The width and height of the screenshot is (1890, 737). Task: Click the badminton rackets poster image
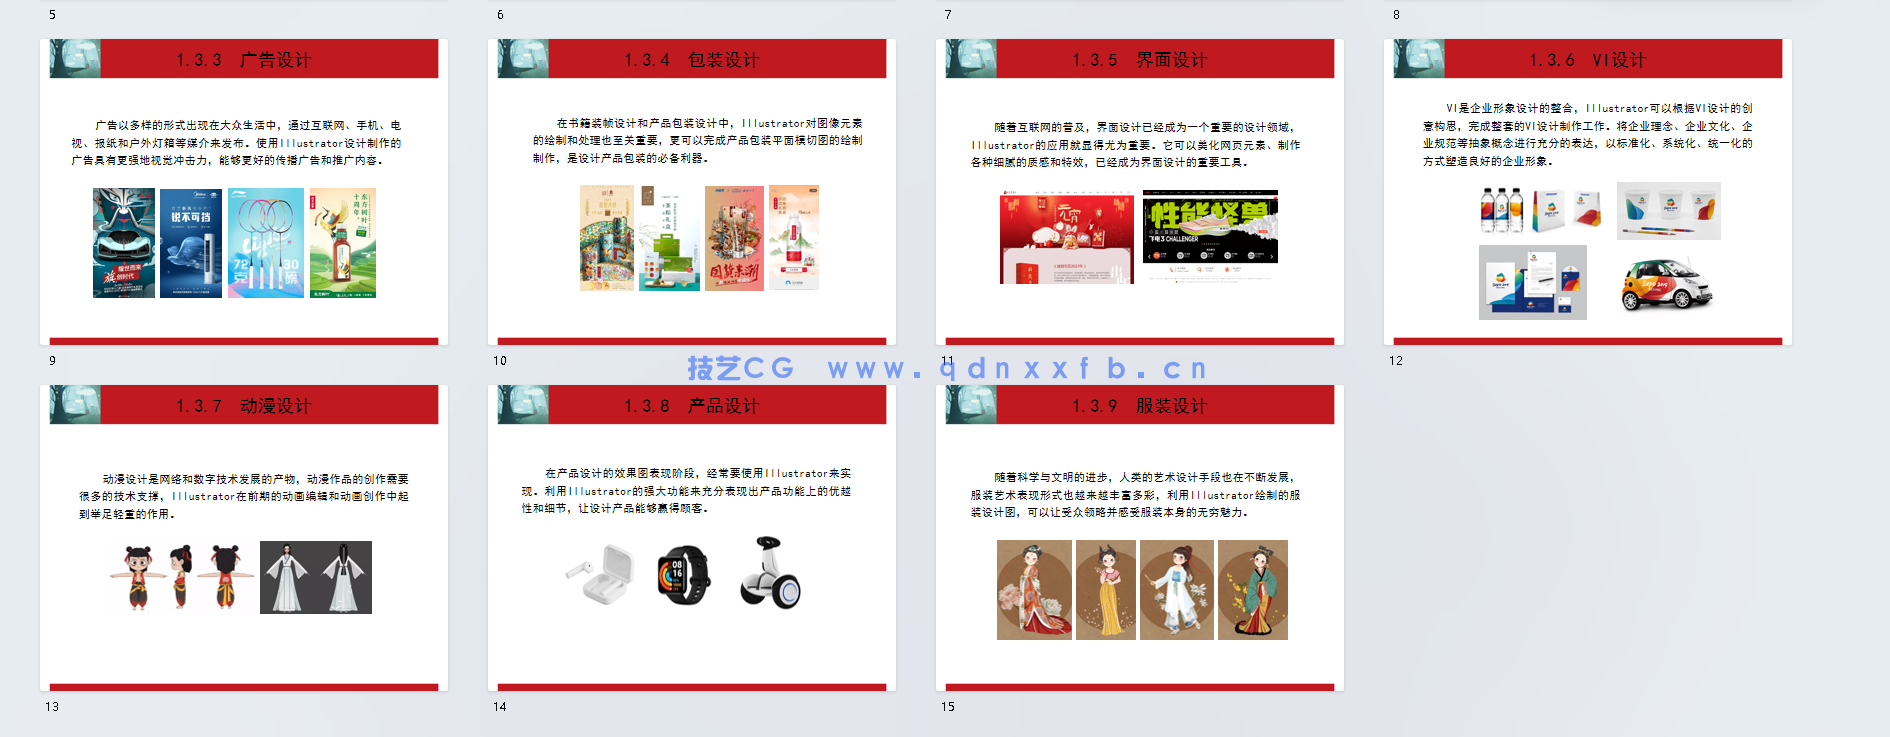click(x=266, y=243)
